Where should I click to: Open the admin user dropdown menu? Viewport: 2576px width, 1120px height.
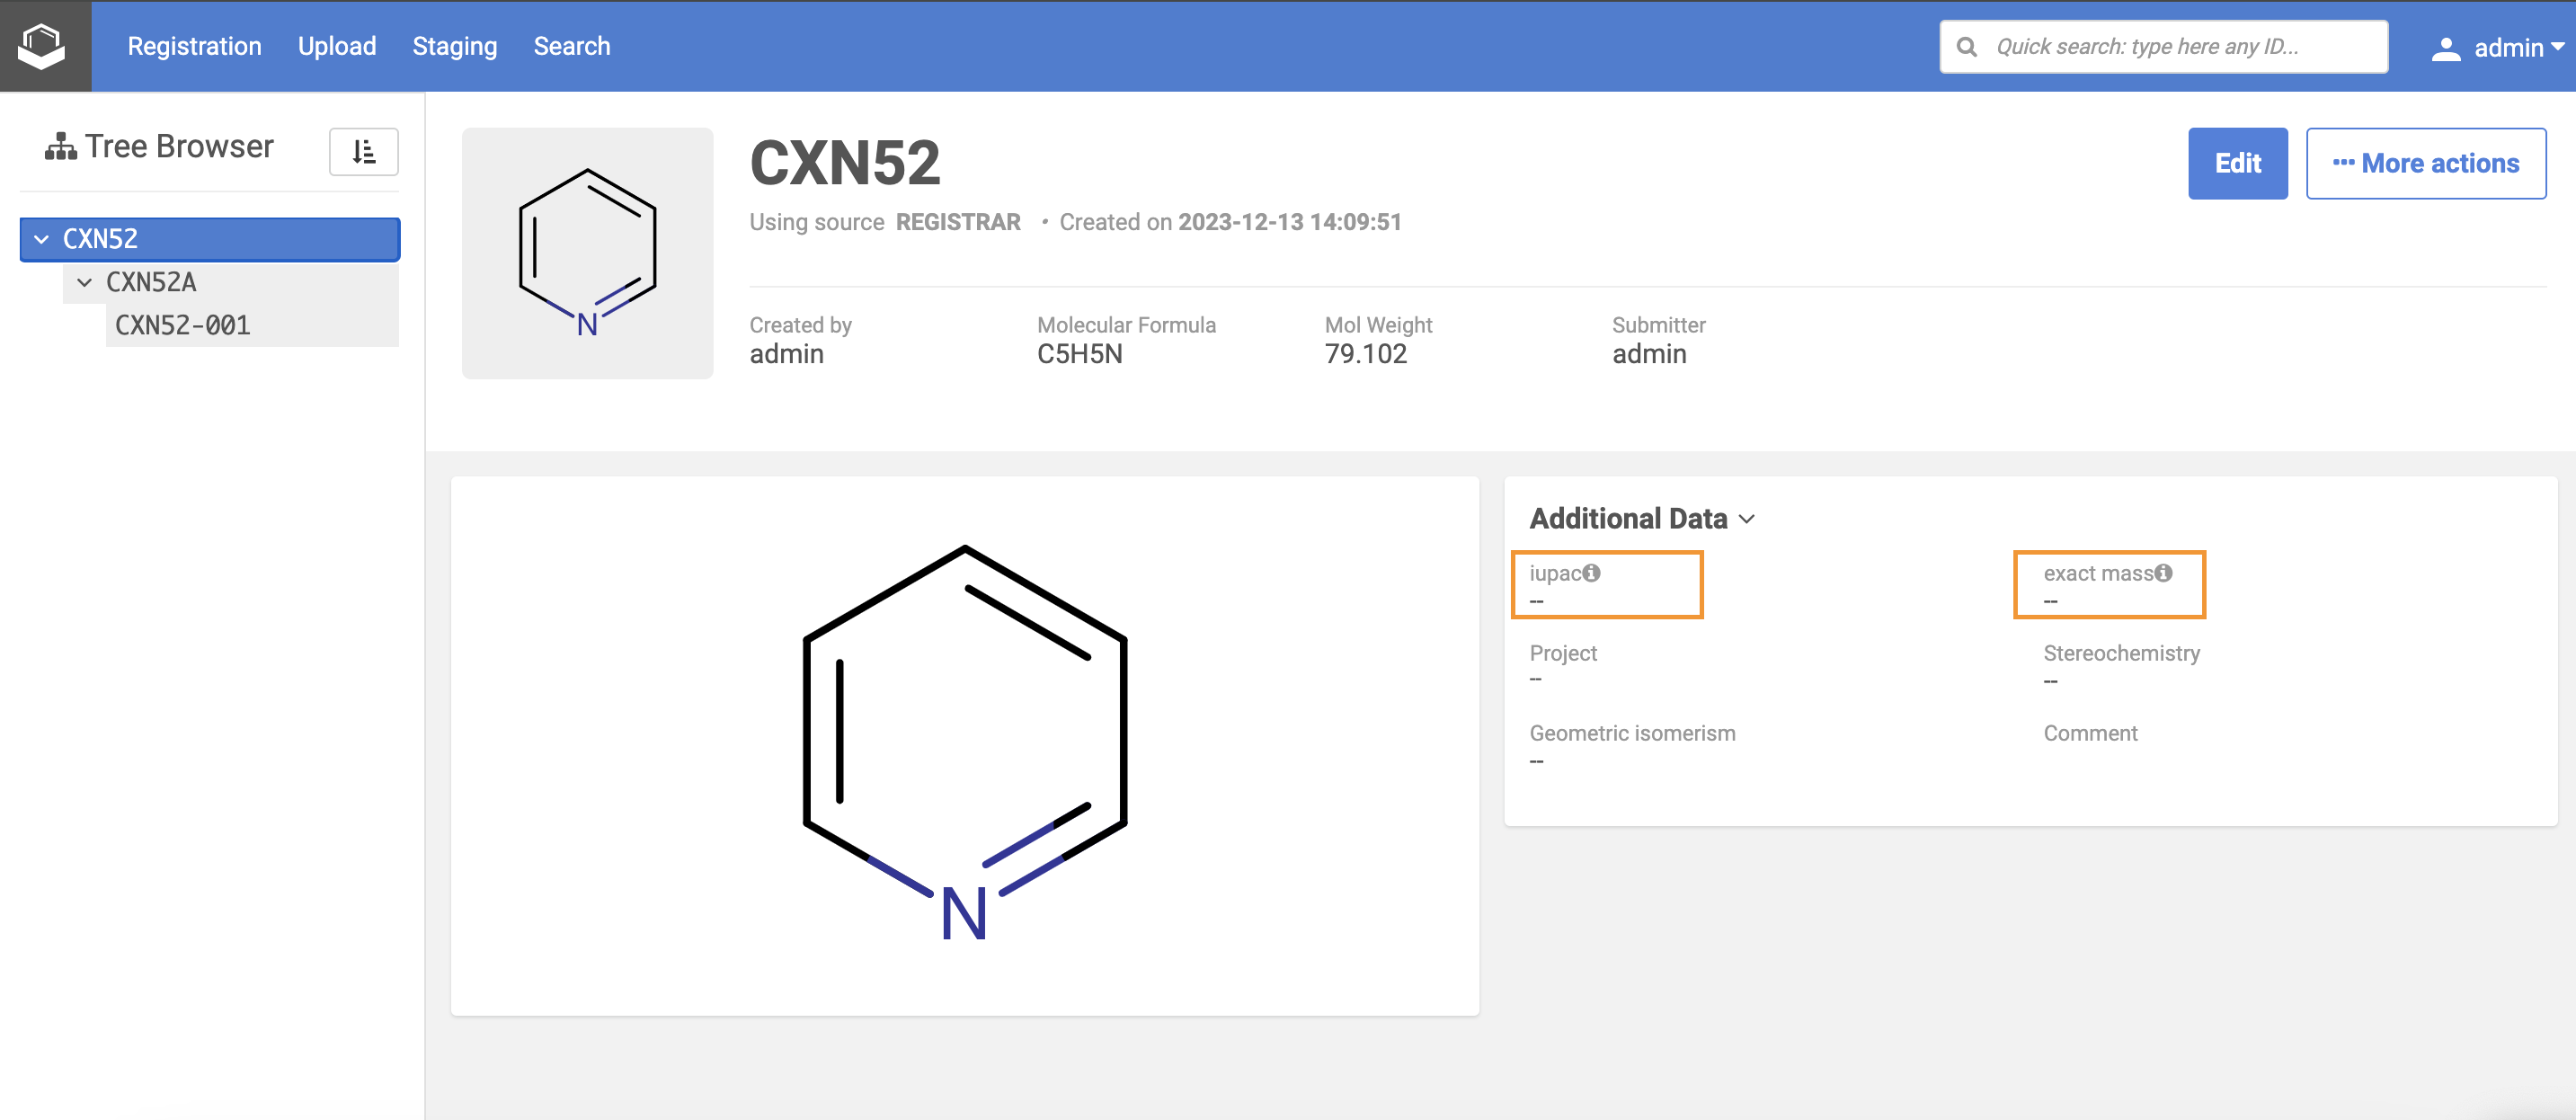pyautogui.click(x=2511, y=47)
